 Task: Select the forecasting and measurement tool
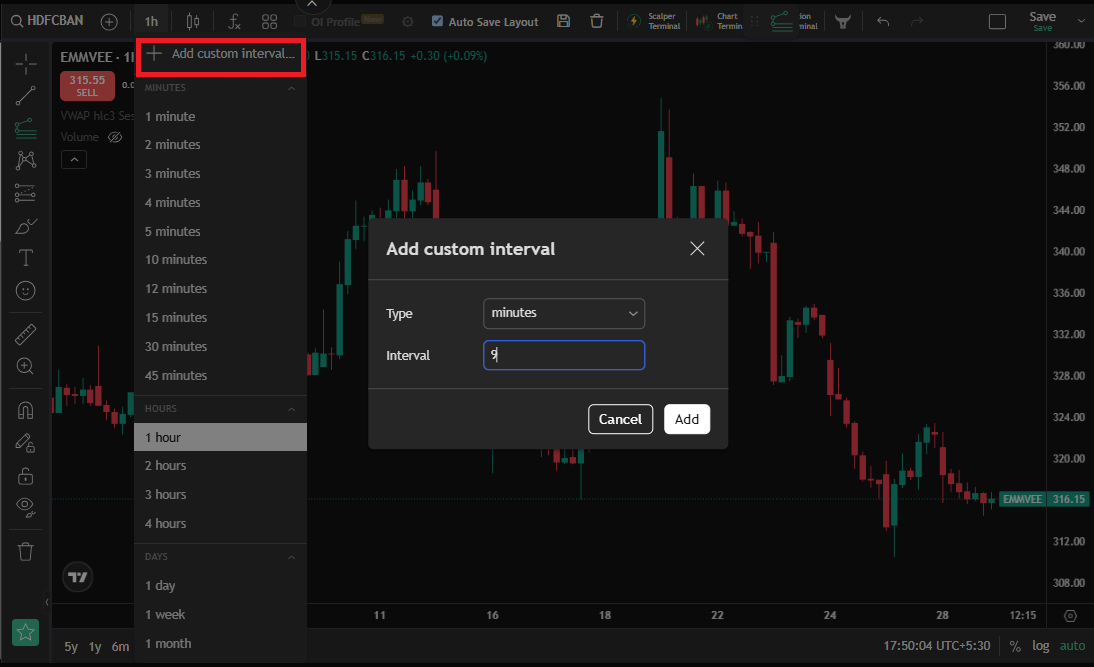(x=26, y=193)
